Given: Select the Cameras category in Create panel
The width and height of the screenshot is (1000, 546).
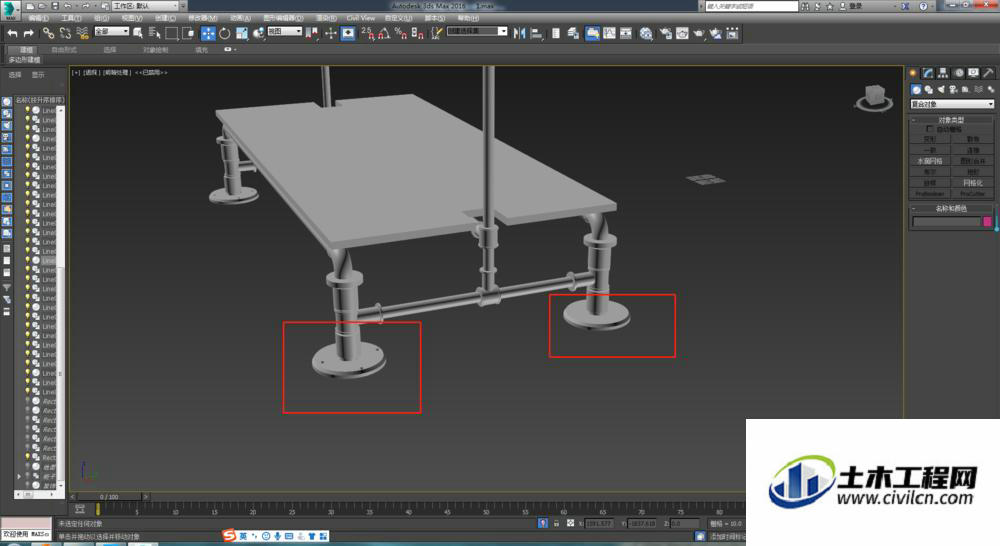Looking at the screenshot, I should click(x=953, y=89).
